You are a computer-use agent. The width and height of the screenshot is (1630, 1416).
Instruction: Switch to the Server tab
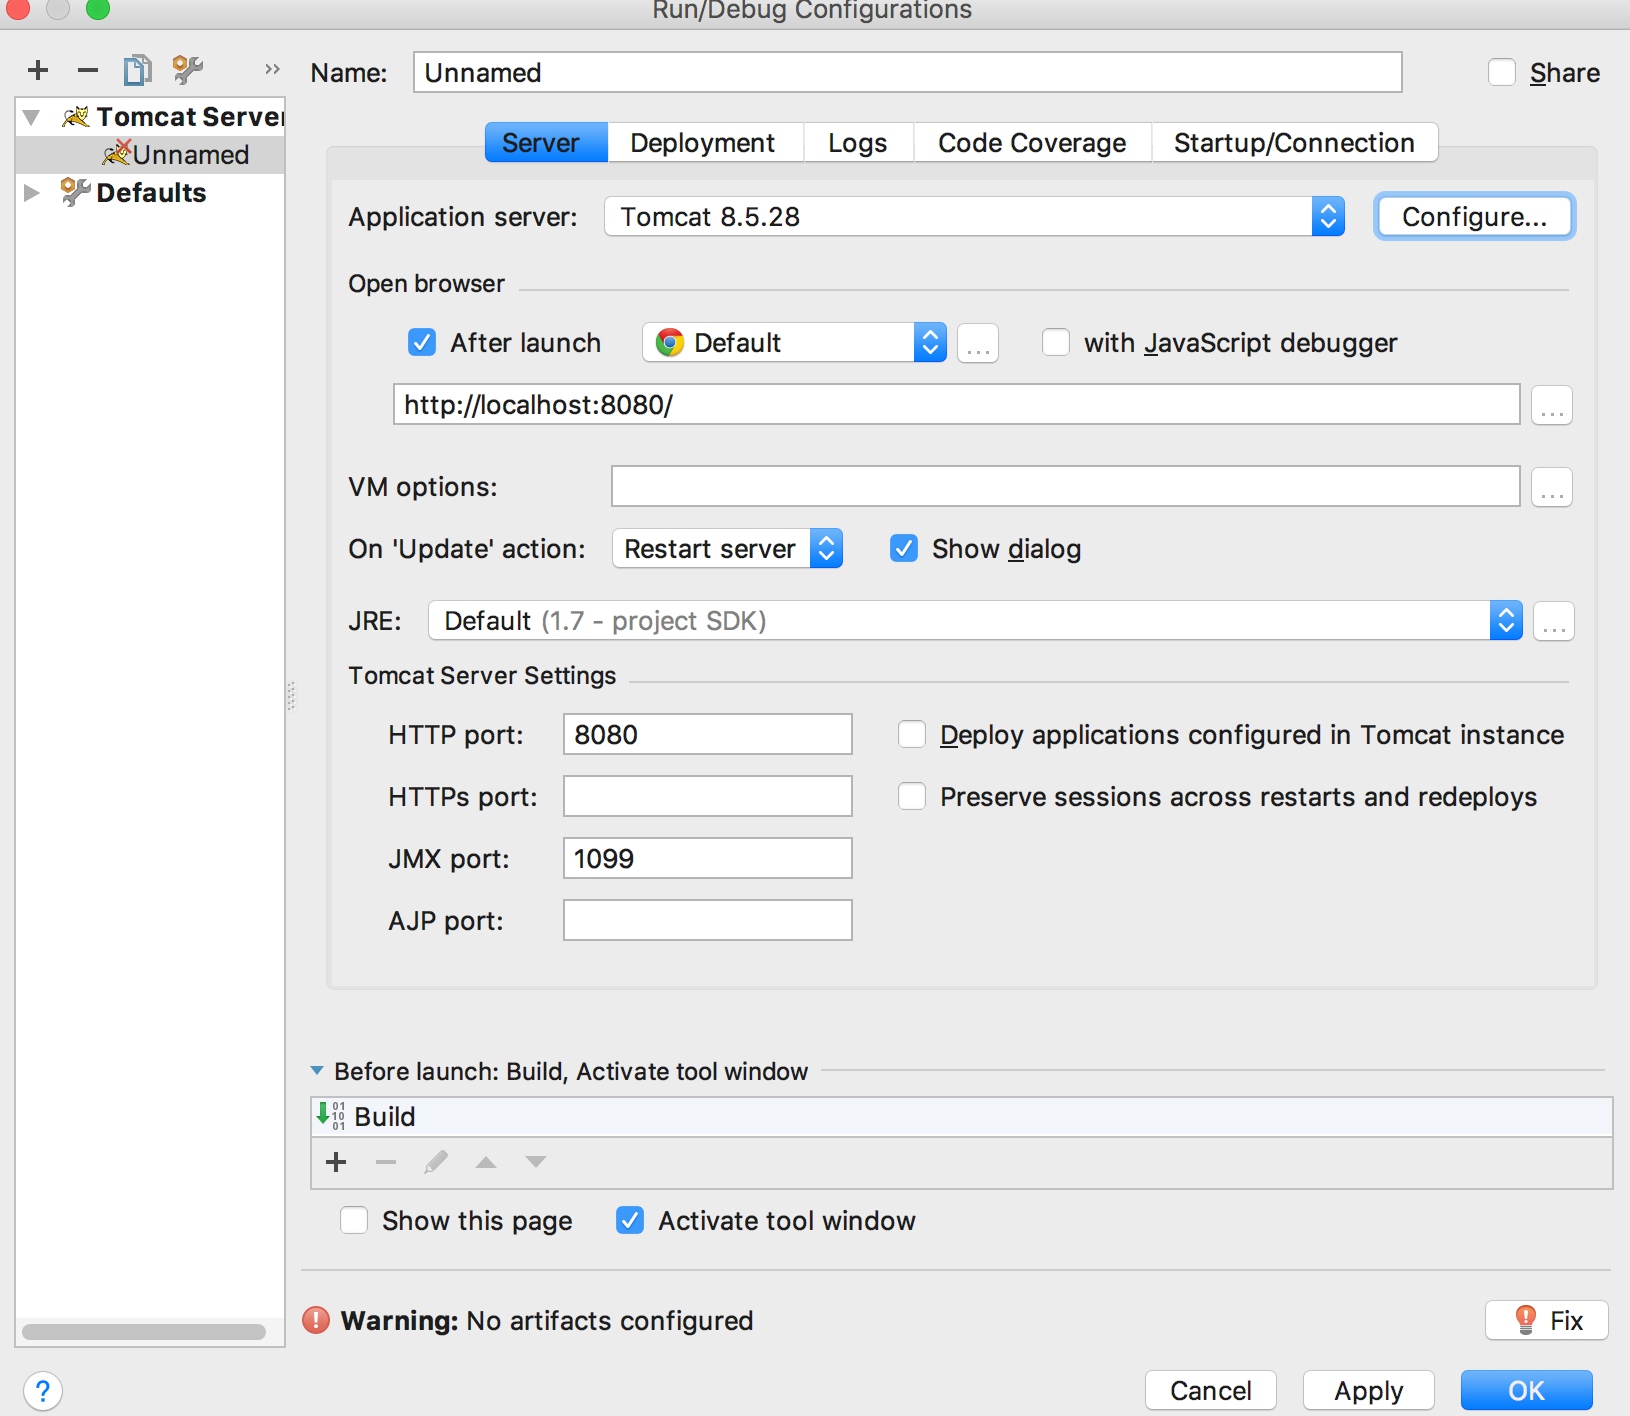coord(546,143)
